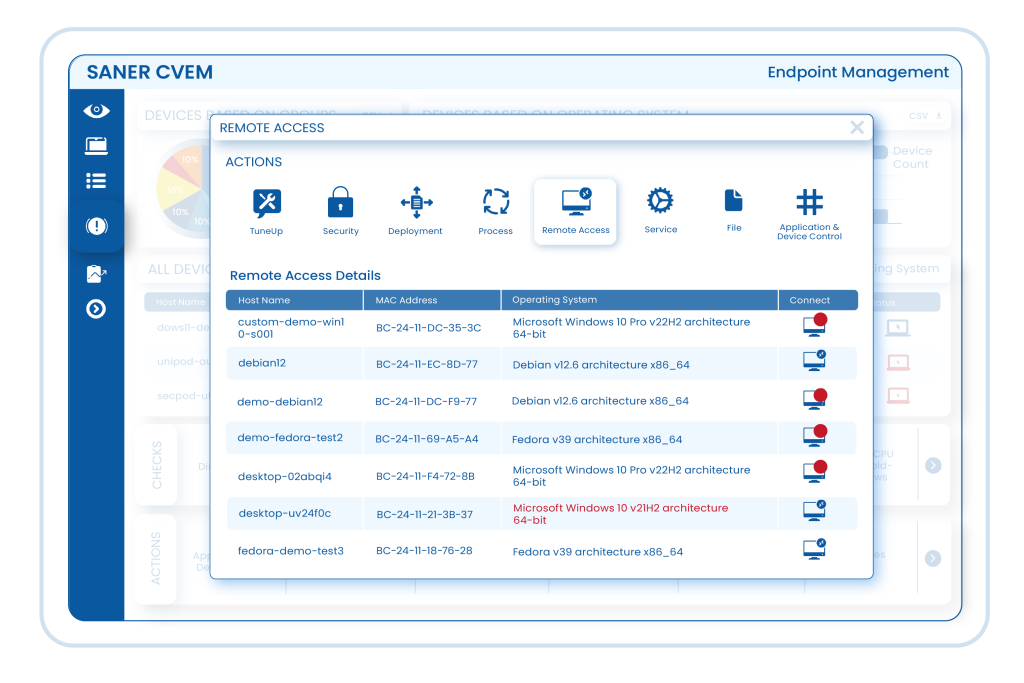
Task: Open the devices monitor sidebar icon
Action: [x=96, y=146]
